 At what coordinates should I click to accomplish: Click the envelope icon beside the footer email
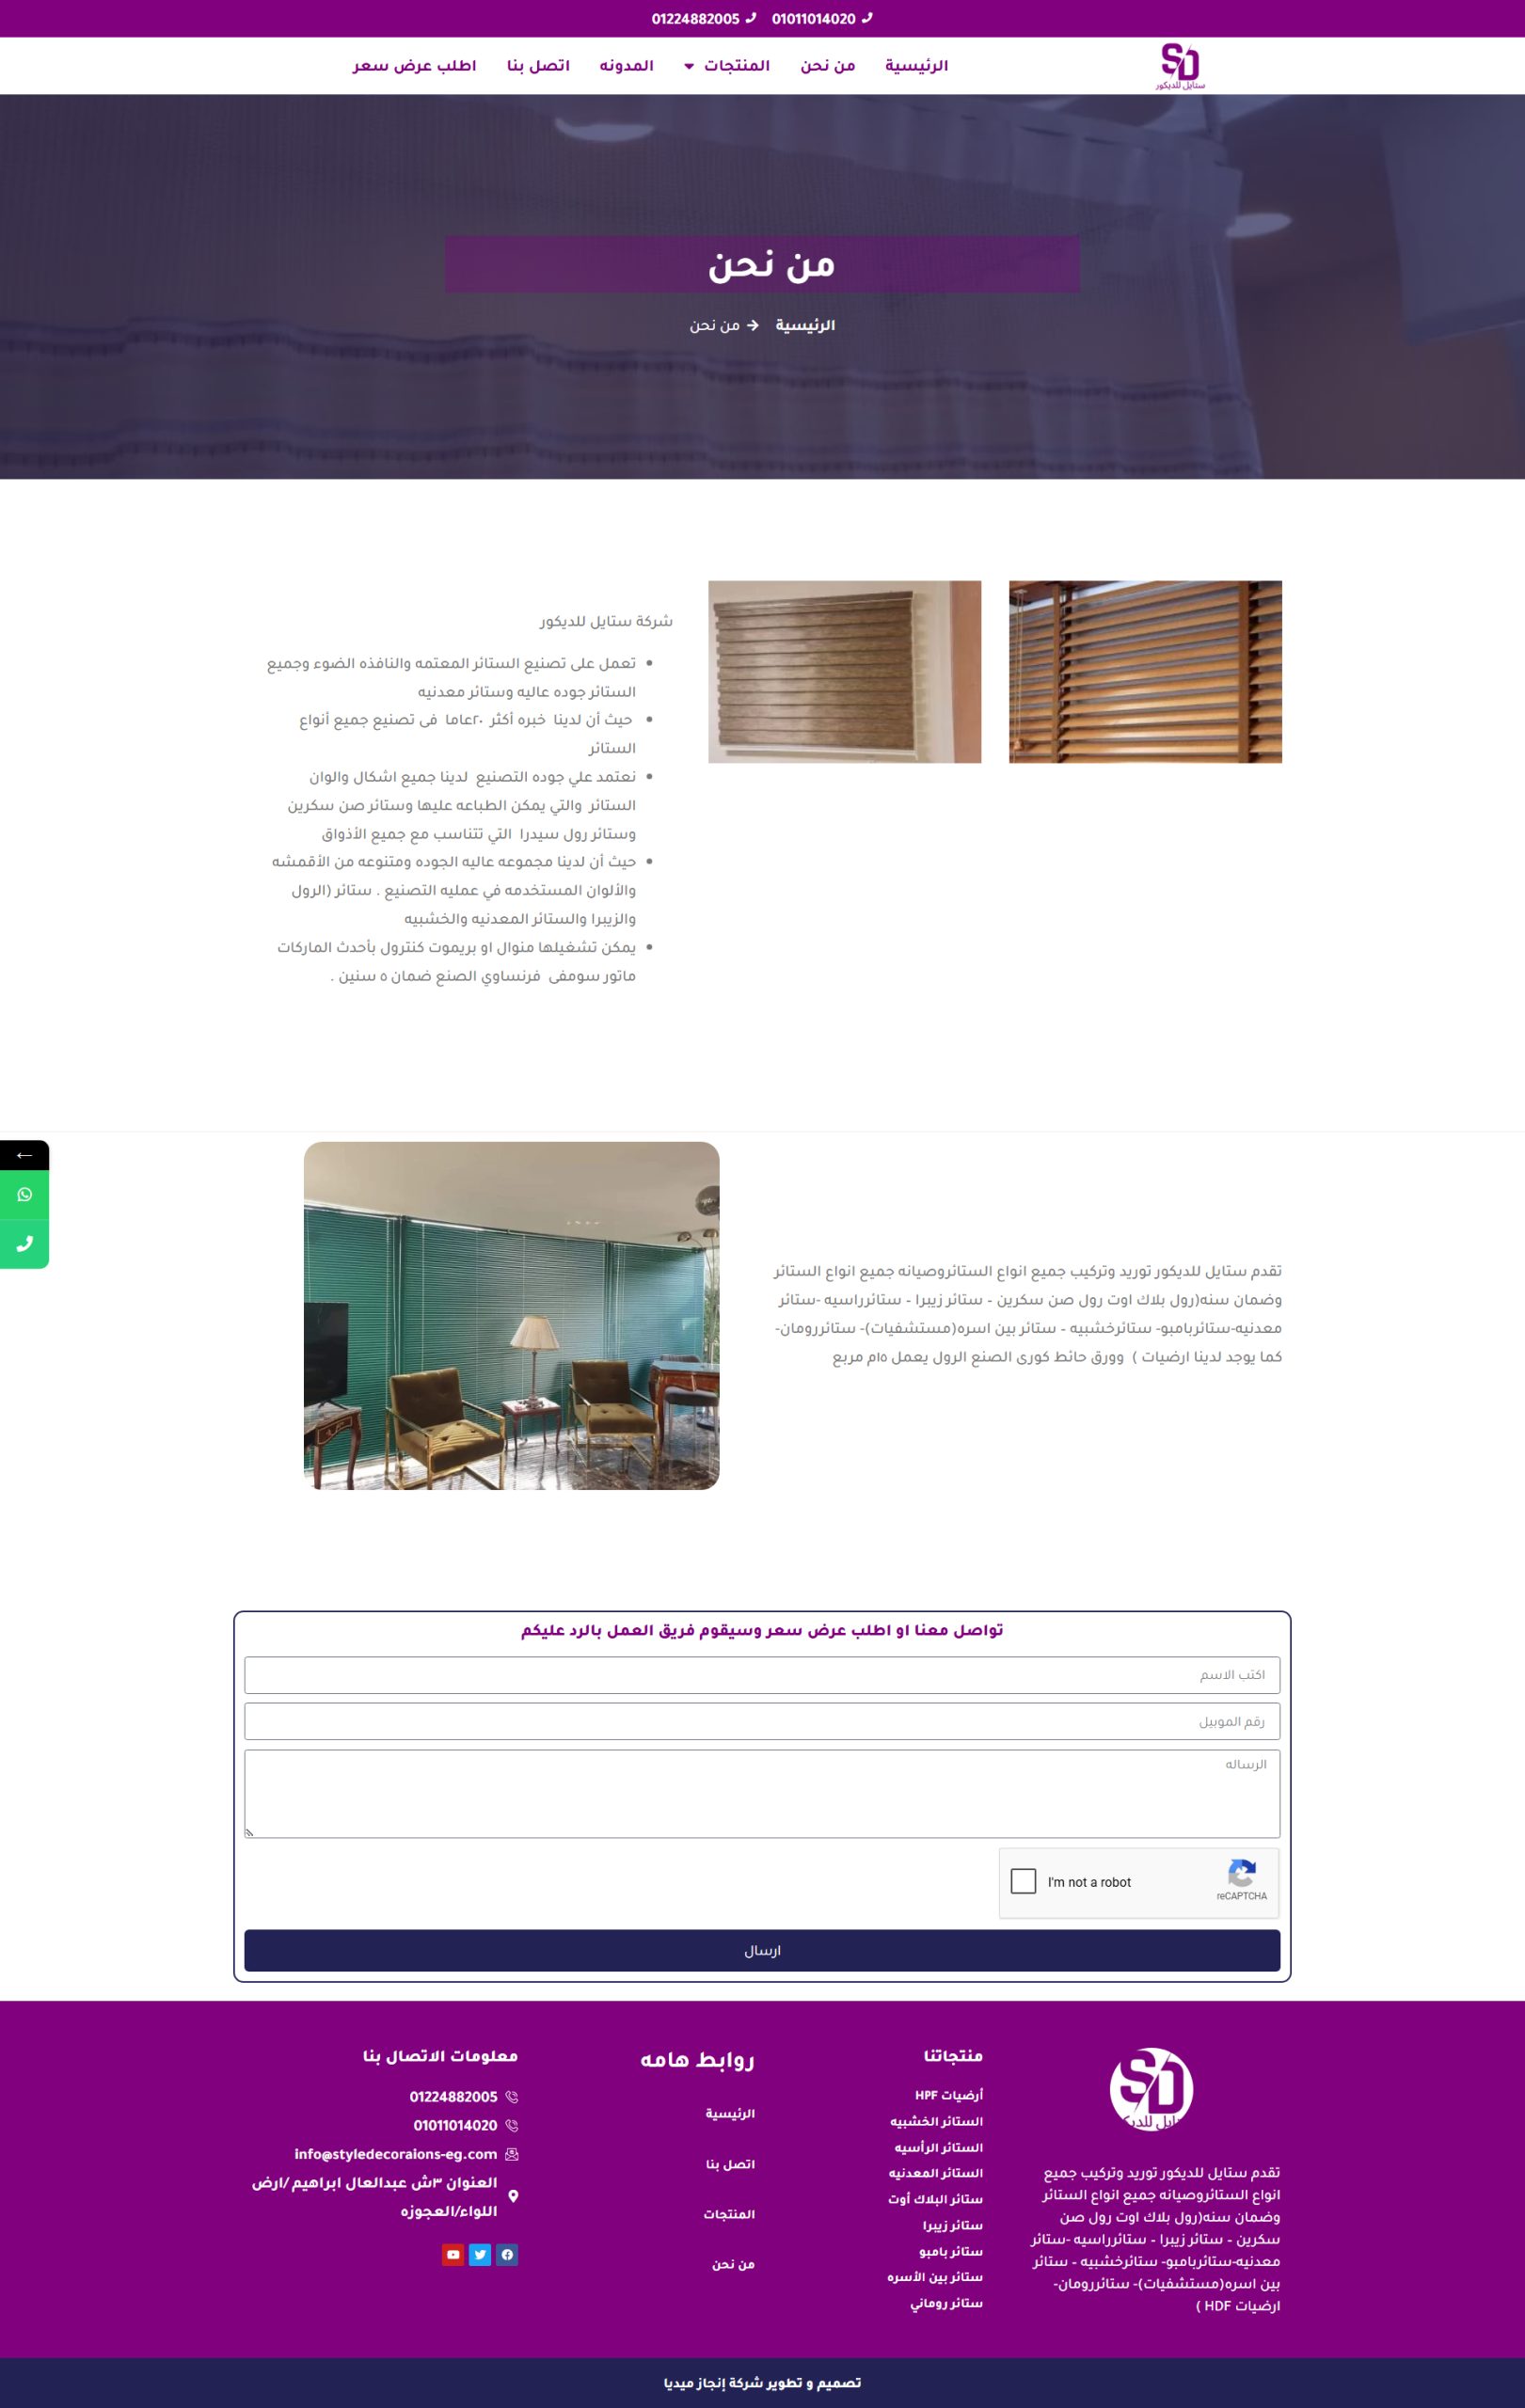[x=512, y=2154]
